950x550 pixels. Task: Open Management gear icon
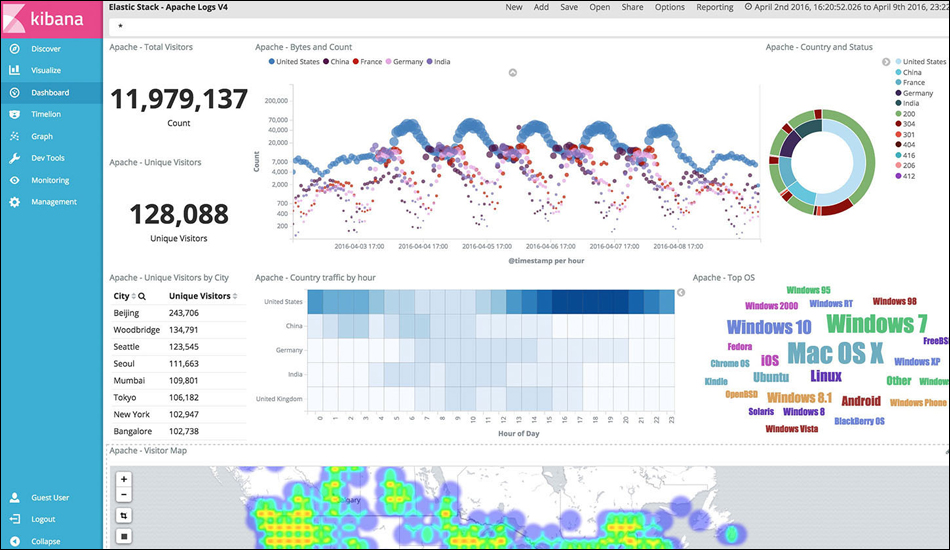coord(15,202)
